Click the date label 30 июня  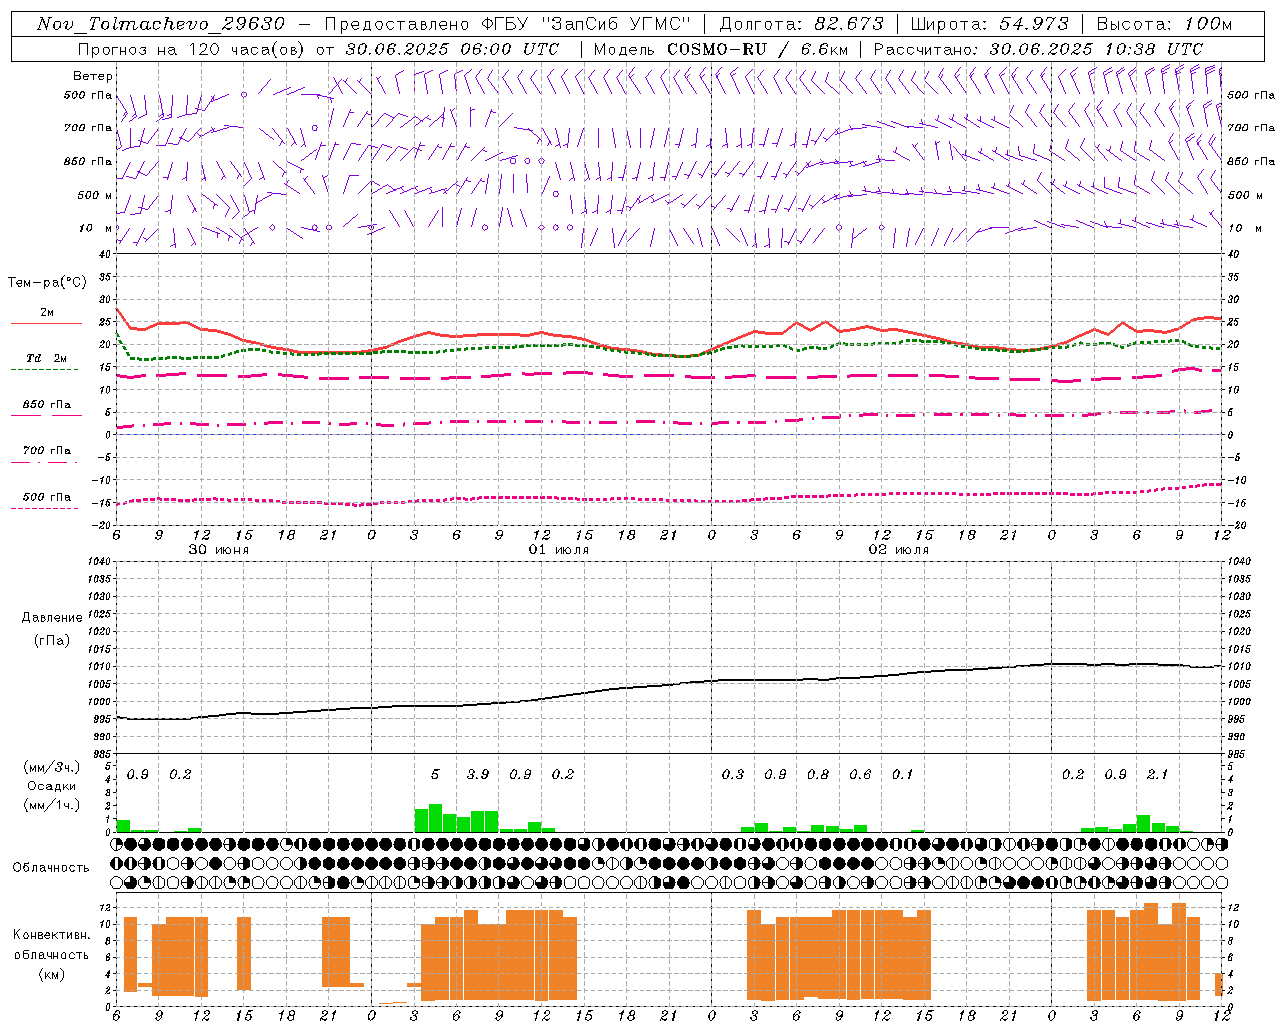tap(219, 550)
